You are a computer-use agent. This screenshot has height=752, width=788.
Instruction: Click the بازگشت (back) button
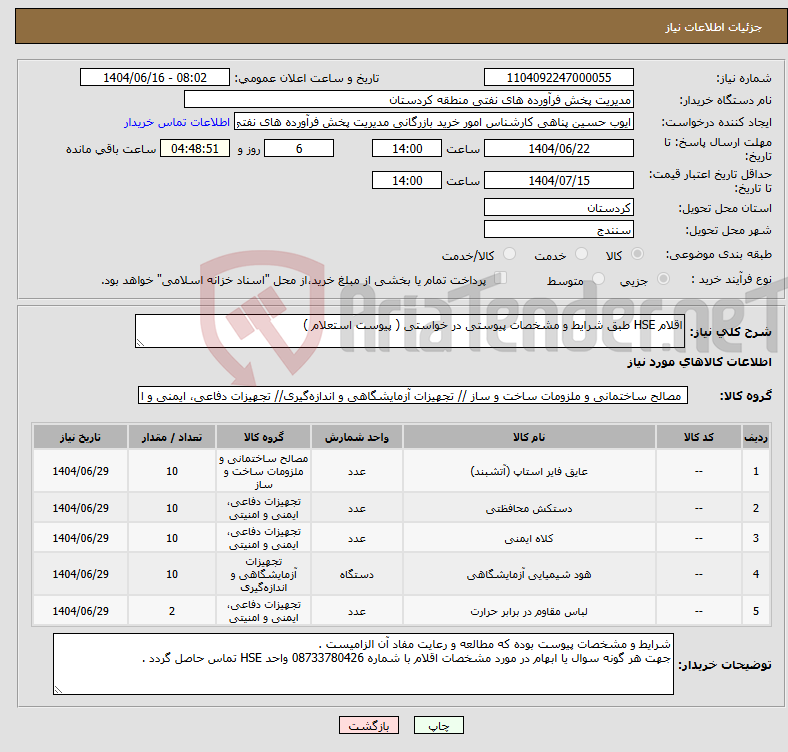tap(369, 725)
